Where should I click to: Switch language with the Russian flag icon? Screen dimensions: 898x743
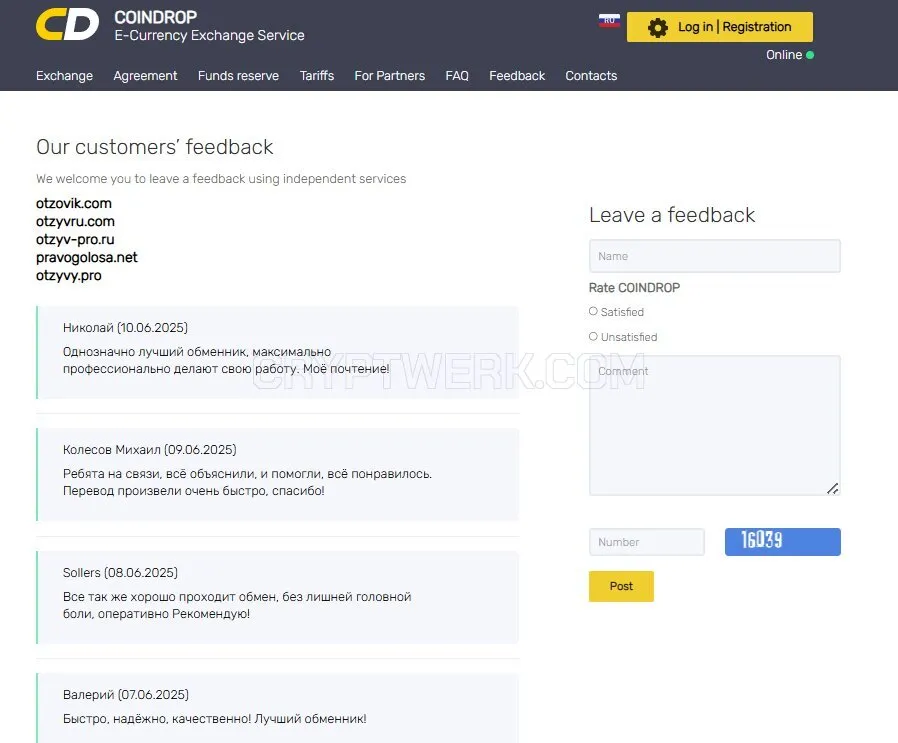tap(609, 21)
